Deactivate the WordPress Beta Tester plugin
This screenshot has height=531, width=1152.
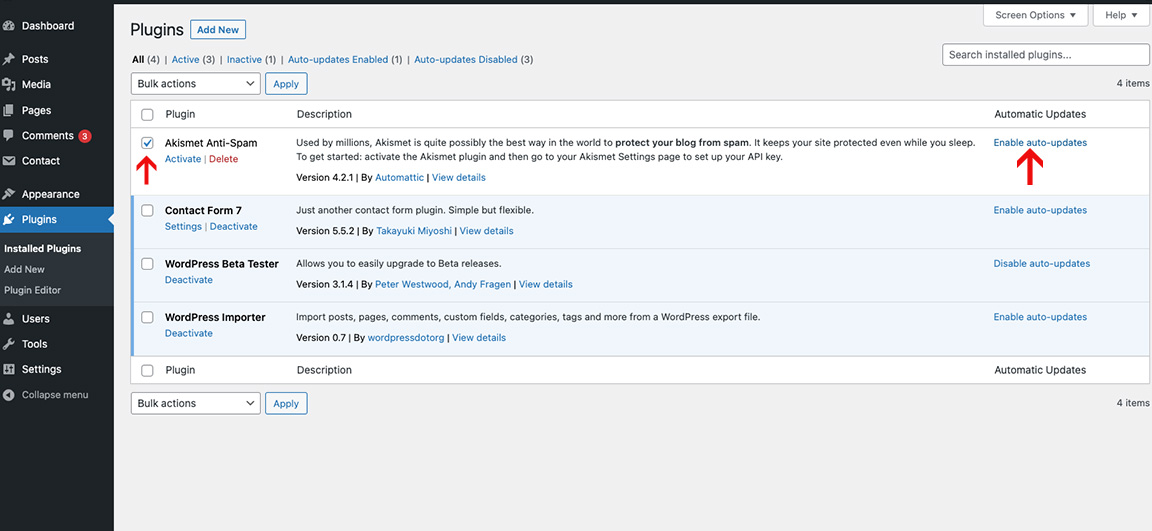189,280
